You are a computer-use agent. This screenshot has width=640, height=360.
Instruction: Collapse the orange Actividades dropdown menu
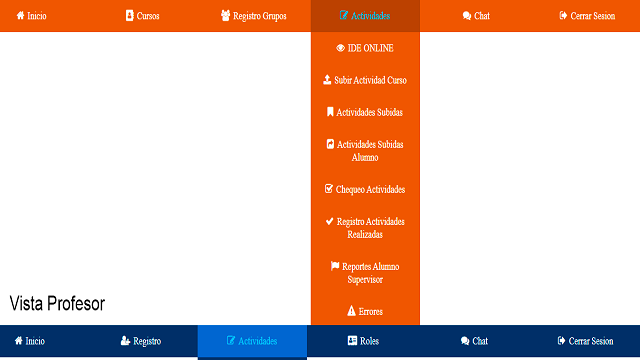coord(365,16)
